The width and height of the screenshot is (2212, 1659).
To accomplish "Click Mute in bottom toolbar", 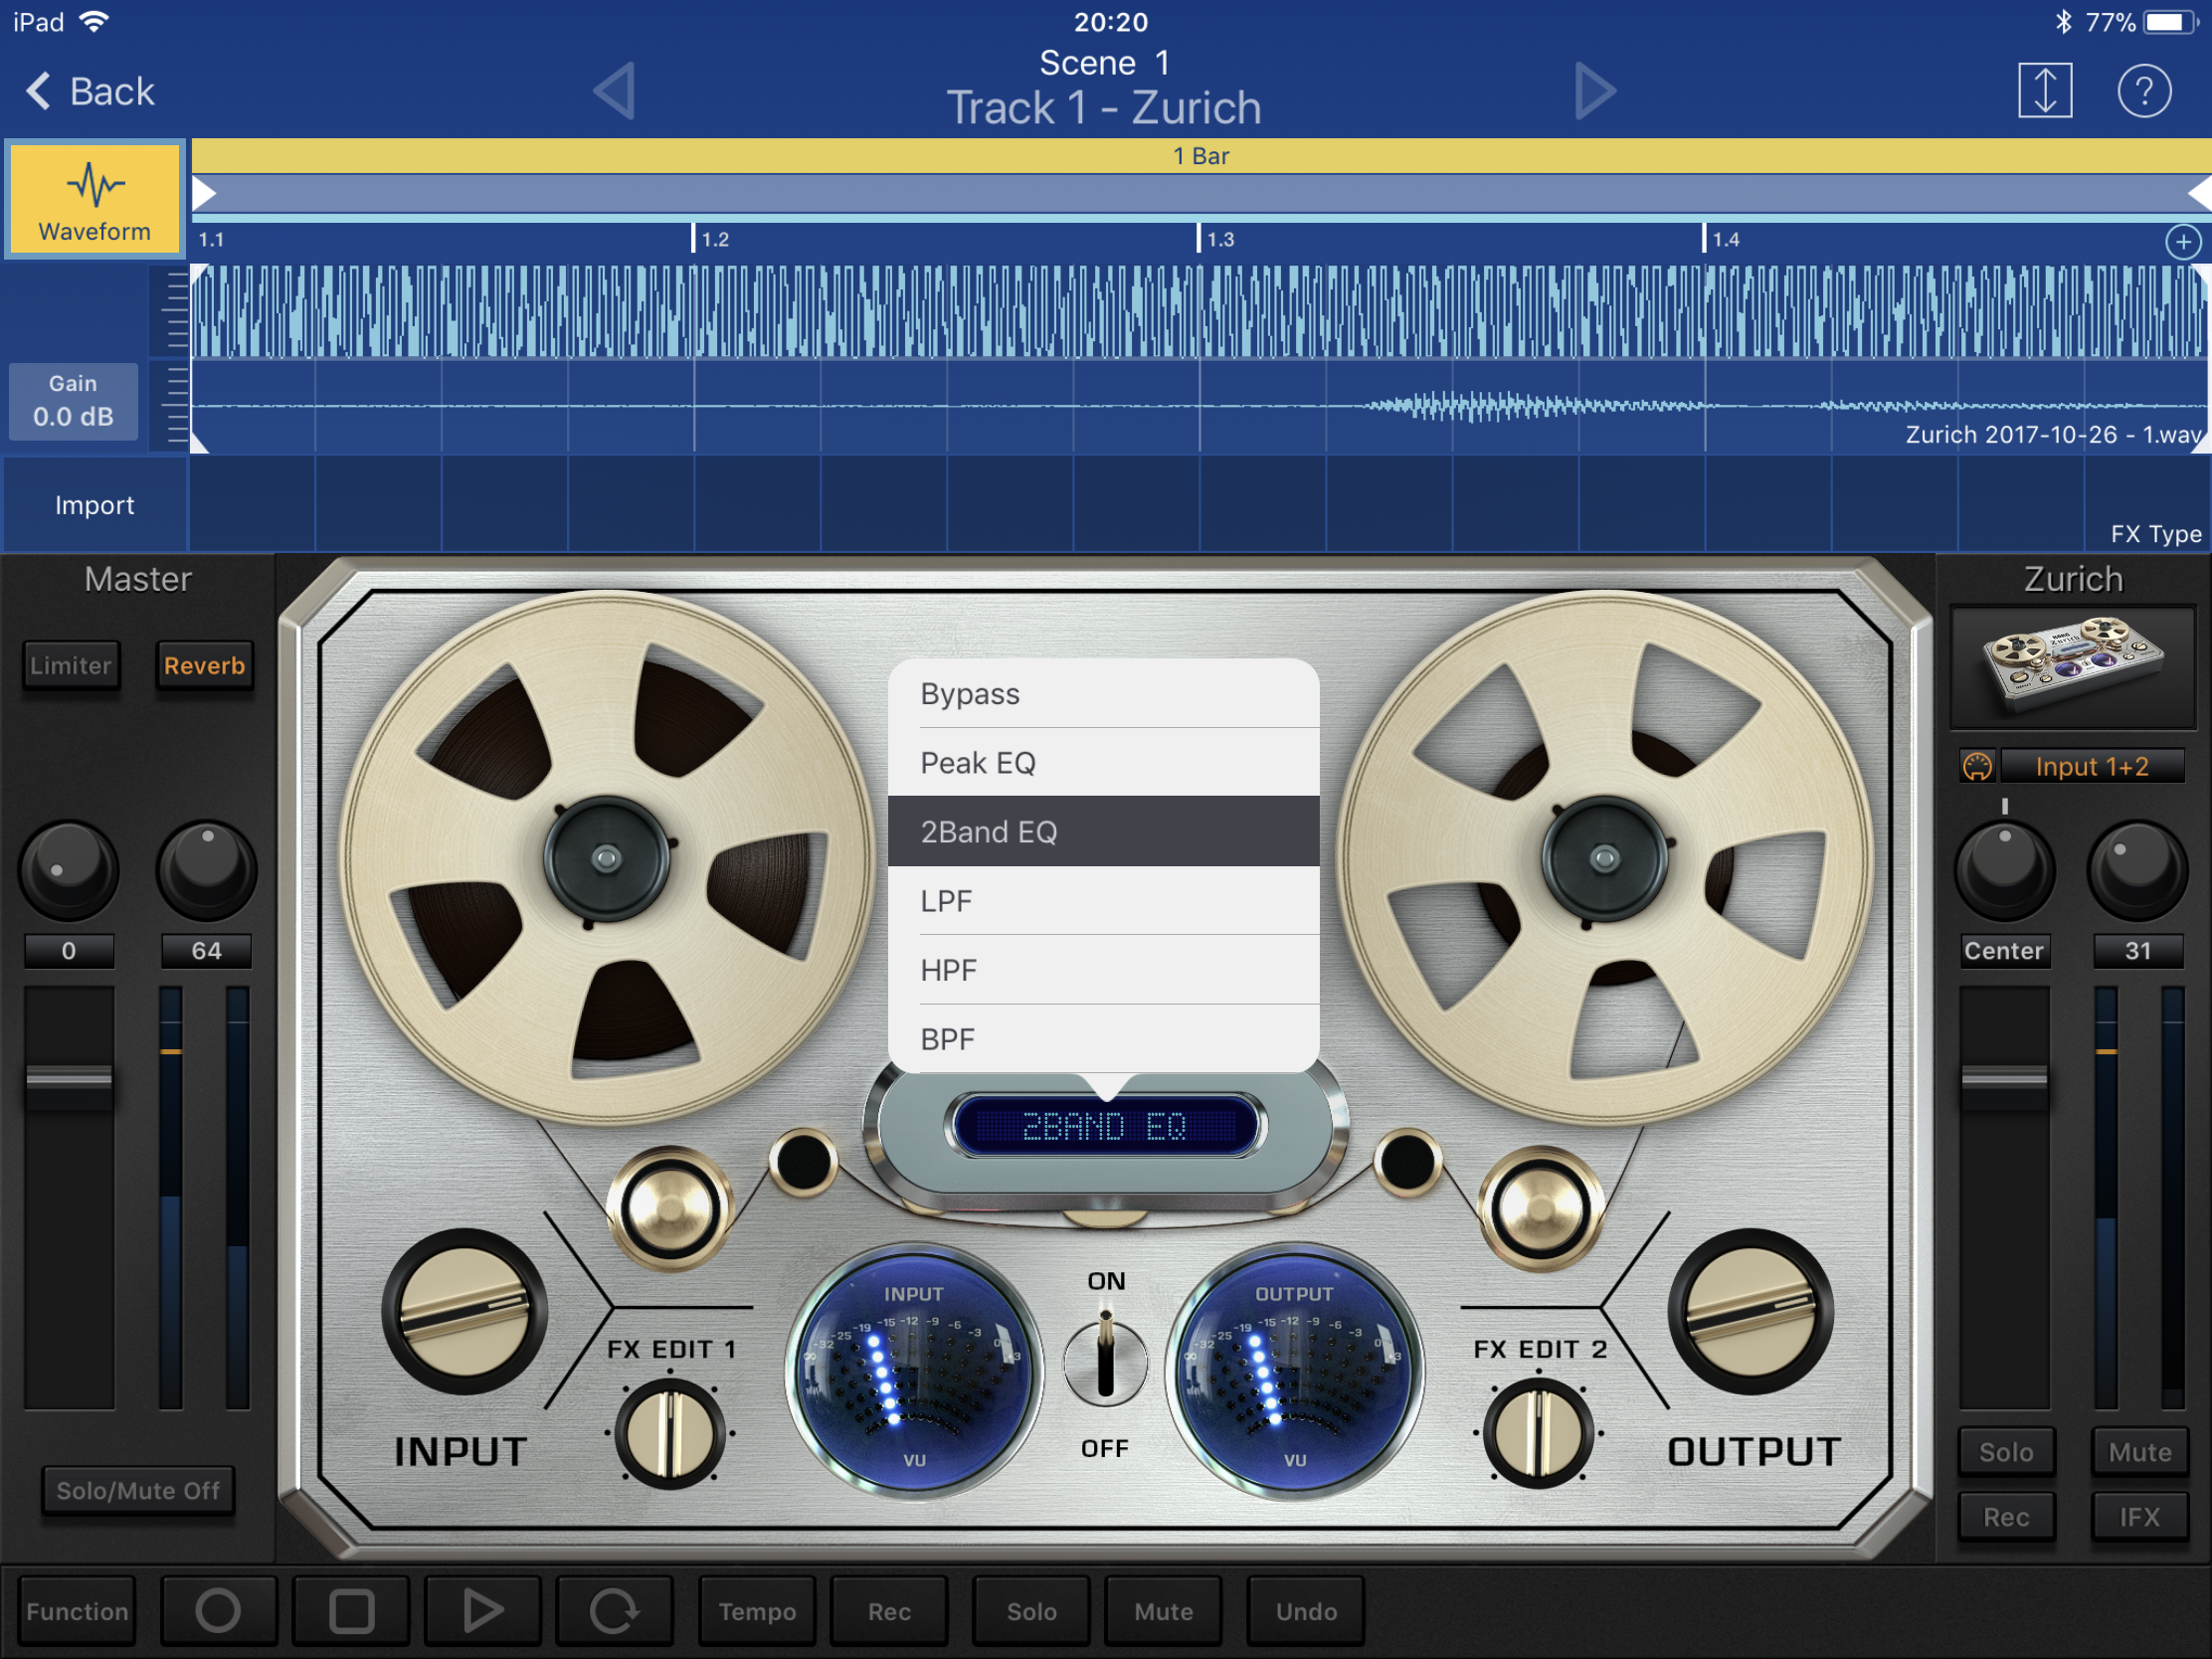I will tap(1163, 1611).
